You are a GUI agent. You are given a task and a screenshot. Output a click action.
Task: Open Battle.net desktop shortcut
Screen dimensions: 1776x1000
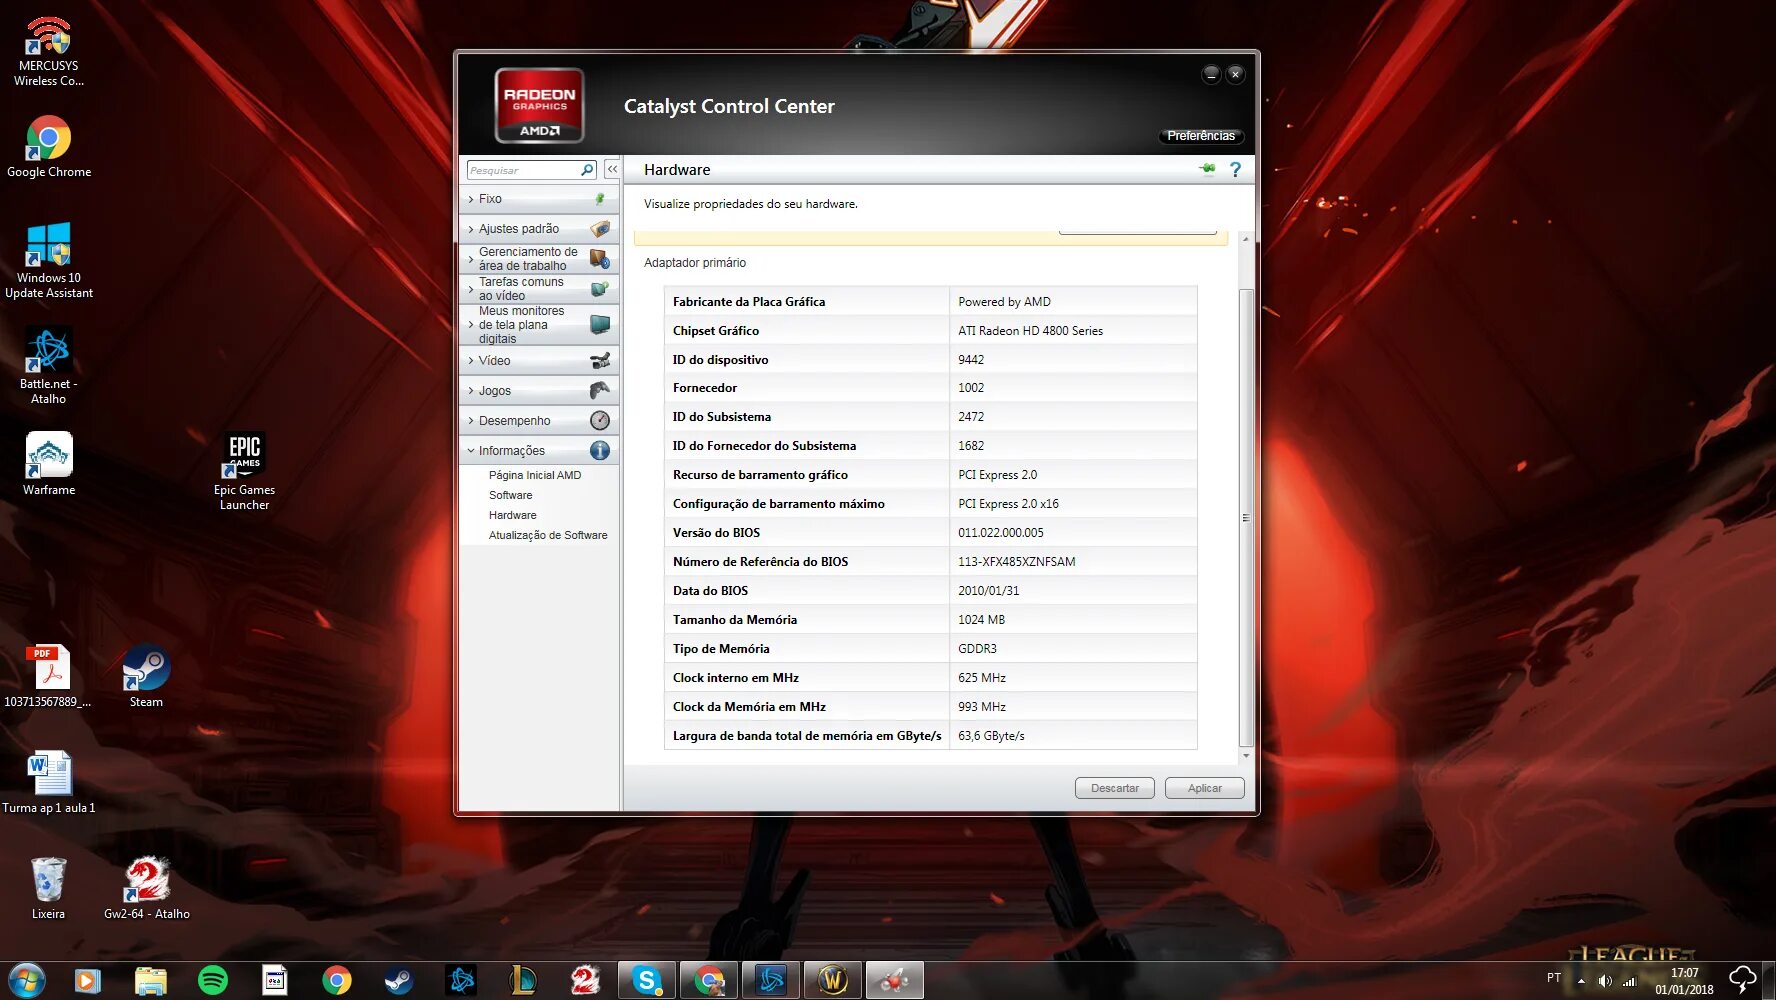point(48,366)
